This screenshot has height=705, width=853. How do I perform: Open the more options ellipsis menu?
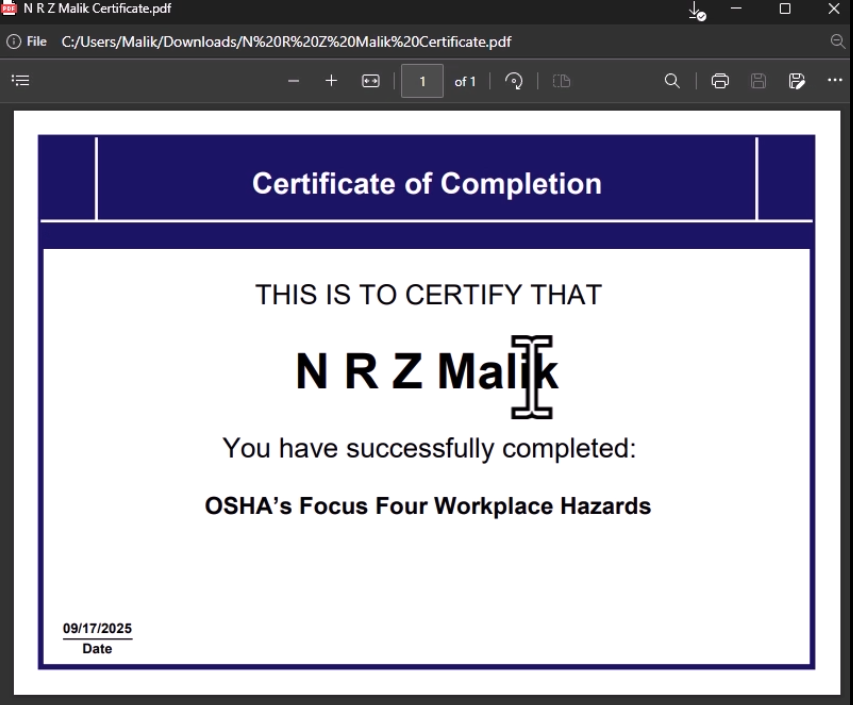tap(835, 81)
